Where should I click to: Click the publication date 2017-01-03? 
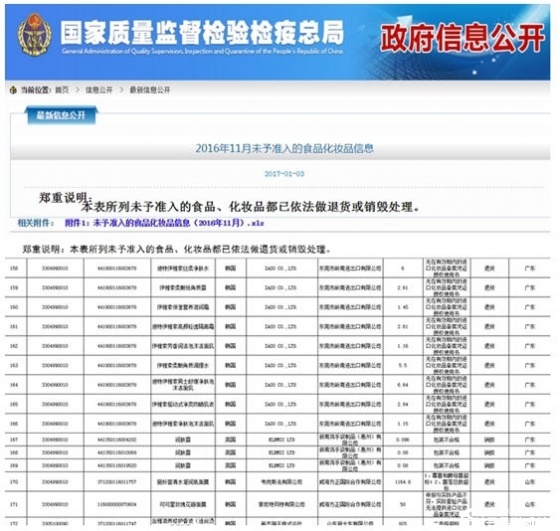[284, 174]
